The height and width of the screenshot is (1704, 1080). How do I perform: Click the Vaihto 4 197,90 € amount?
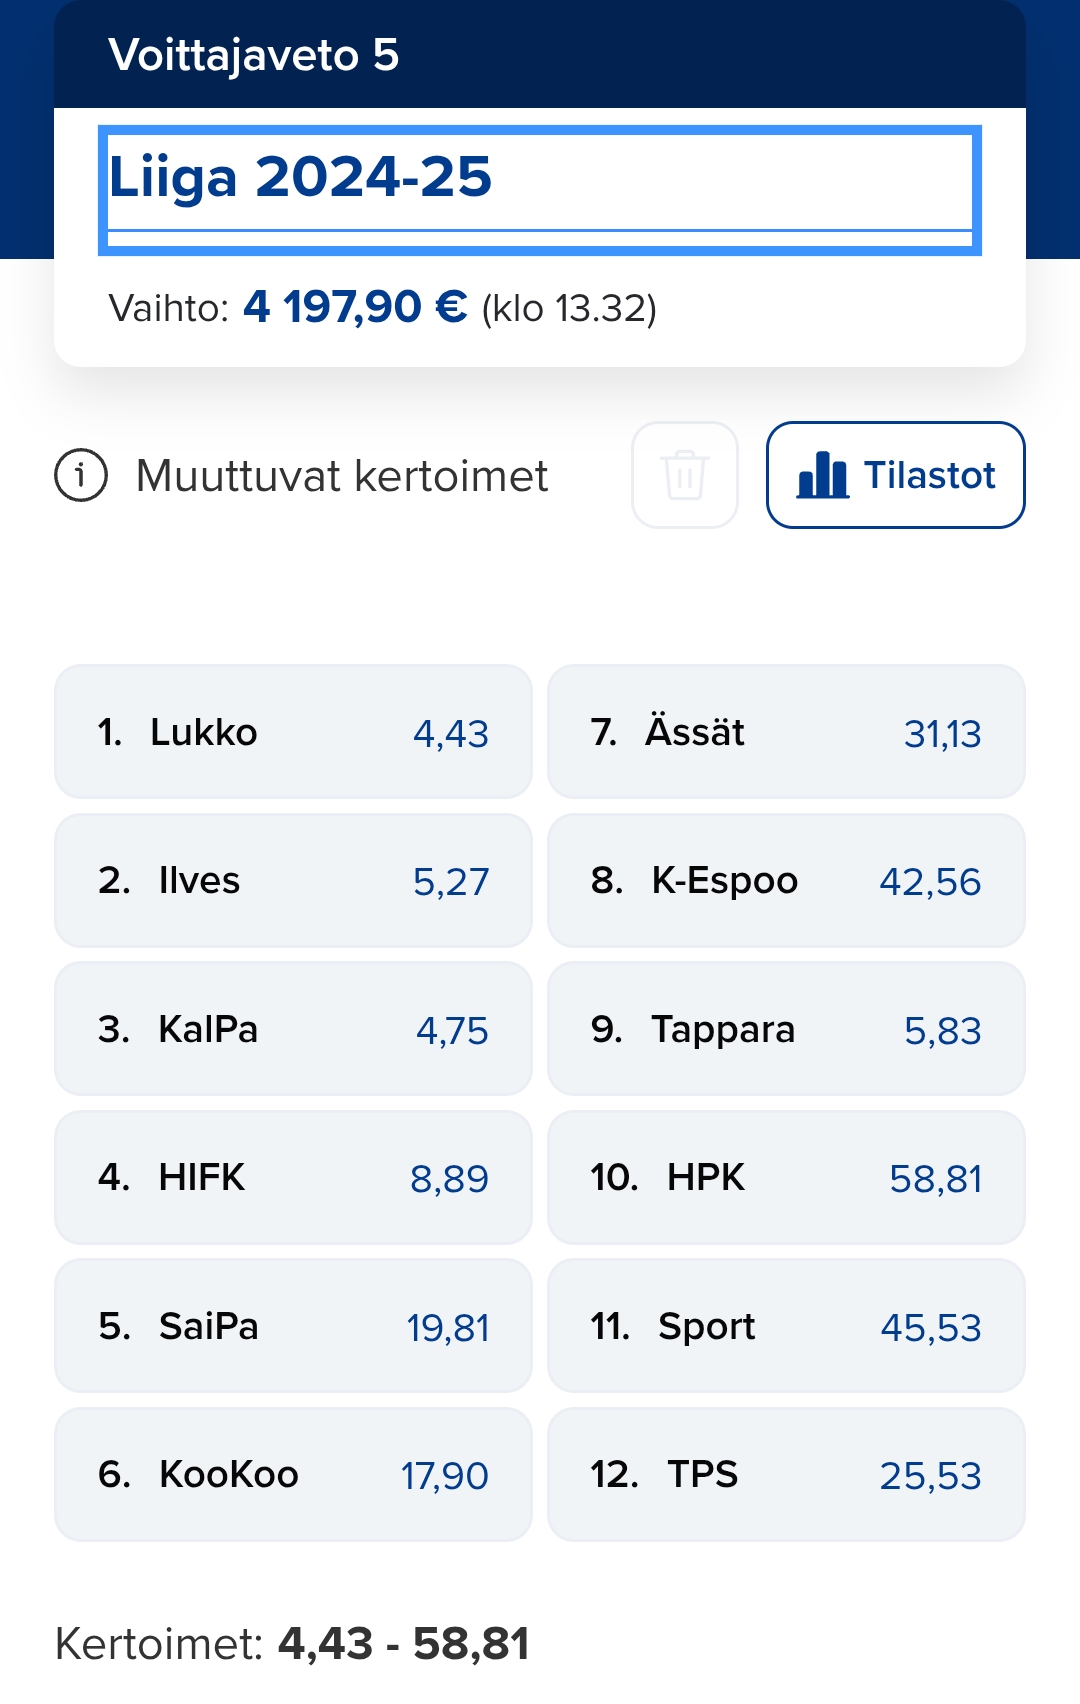tap(355, 307)
